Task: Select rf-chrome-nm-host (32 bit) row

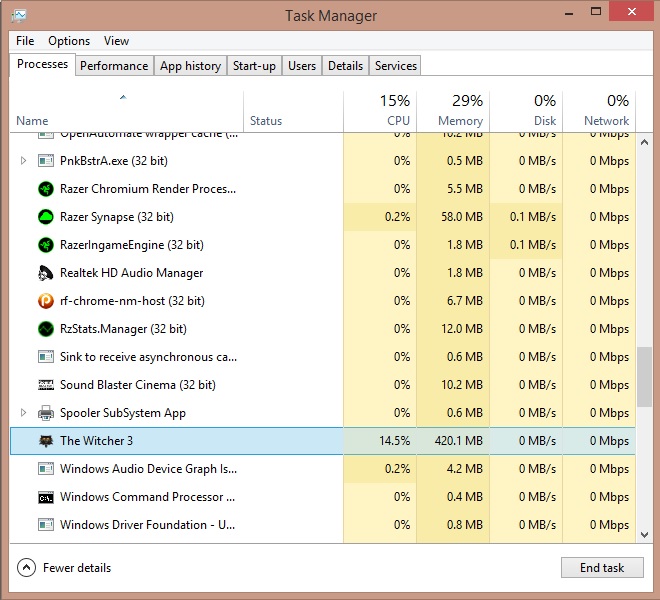Action: point(322,301)
